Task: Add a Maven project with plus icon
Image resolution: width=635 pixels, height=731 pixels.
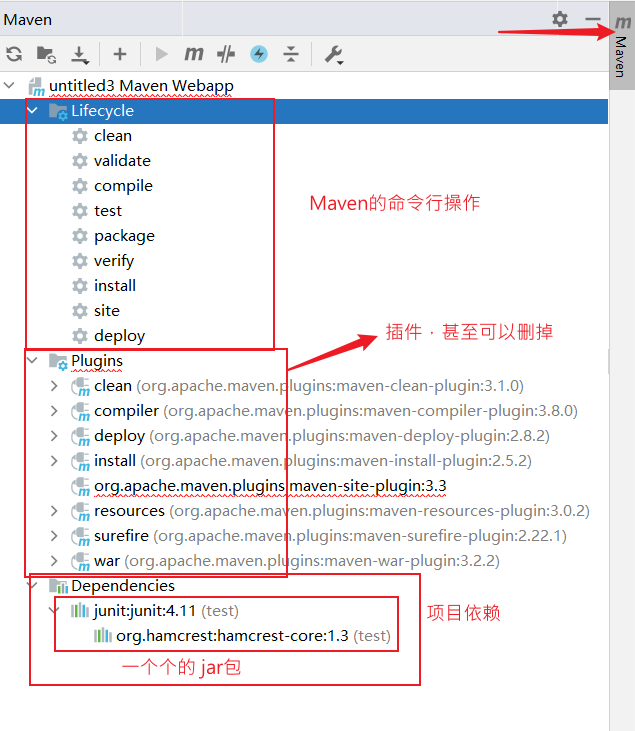Action: point(120,54)
